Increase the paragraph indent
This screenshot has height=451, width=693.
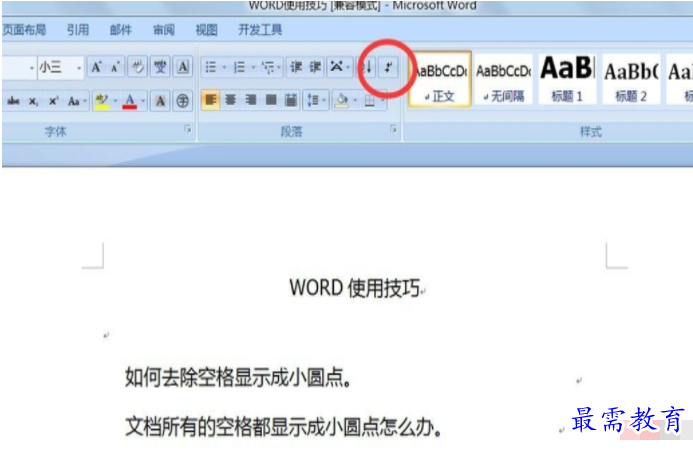pos(315,67)
